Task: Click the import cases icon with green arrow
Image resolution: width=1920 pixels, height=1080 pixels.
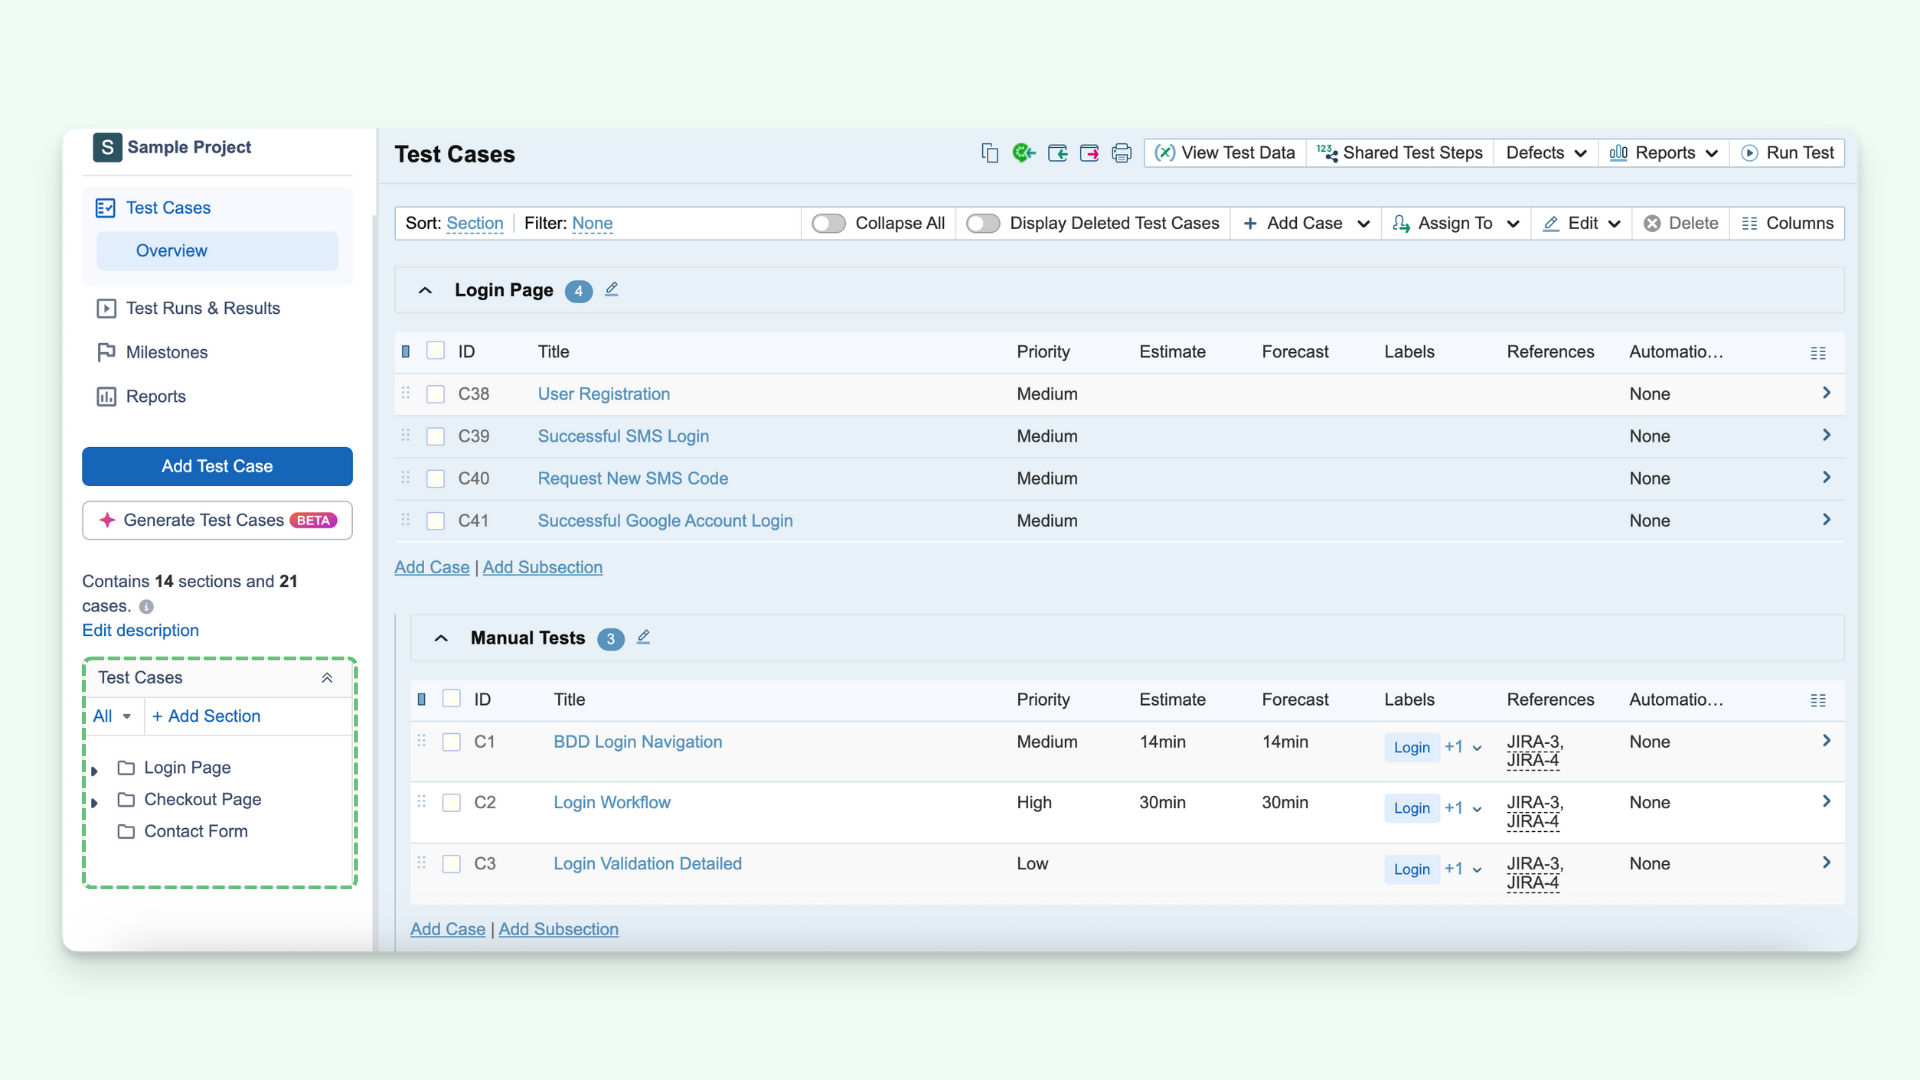Action: tap(1057, 153)
